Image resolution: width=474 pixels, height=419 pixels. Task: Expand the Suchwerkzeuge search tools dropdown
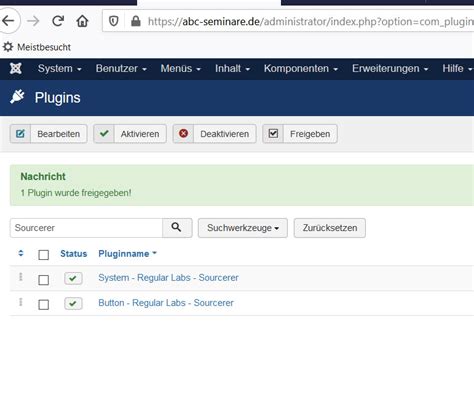[x=243, y=228]
